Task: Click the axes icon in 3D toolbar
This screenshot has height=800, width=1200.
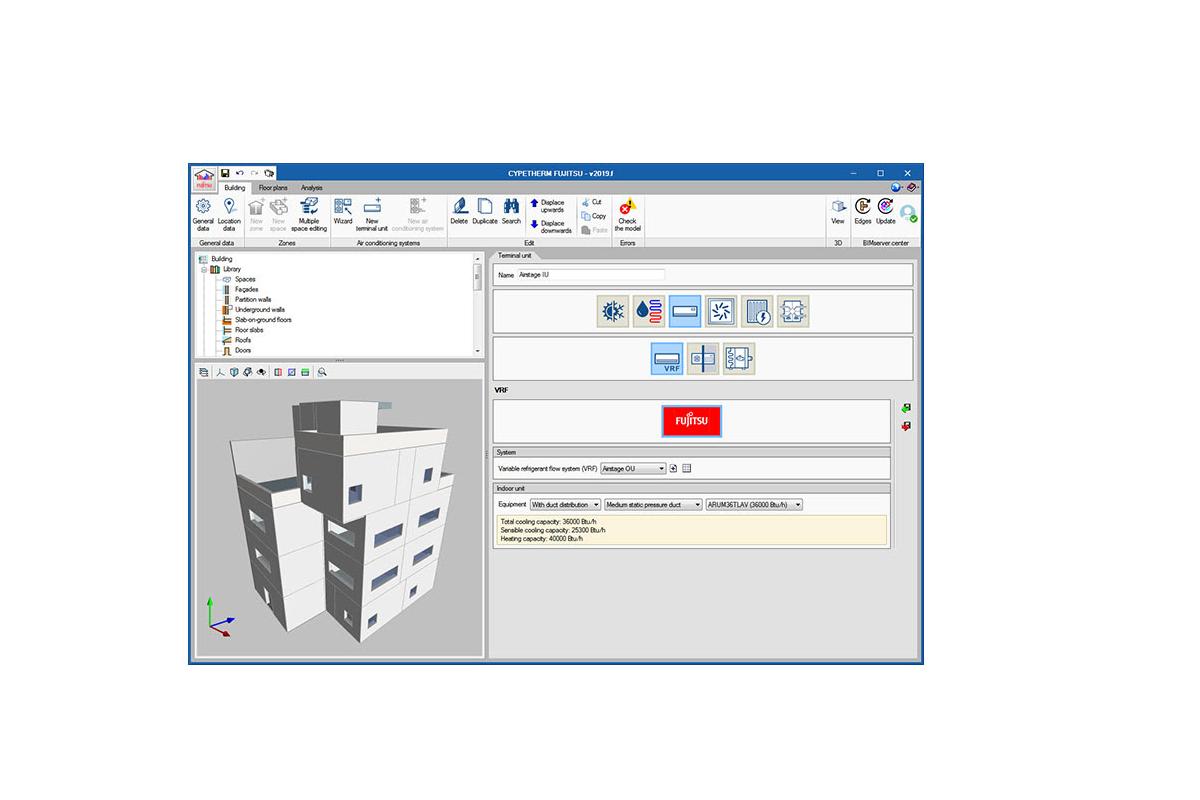Action: (219, 372)
